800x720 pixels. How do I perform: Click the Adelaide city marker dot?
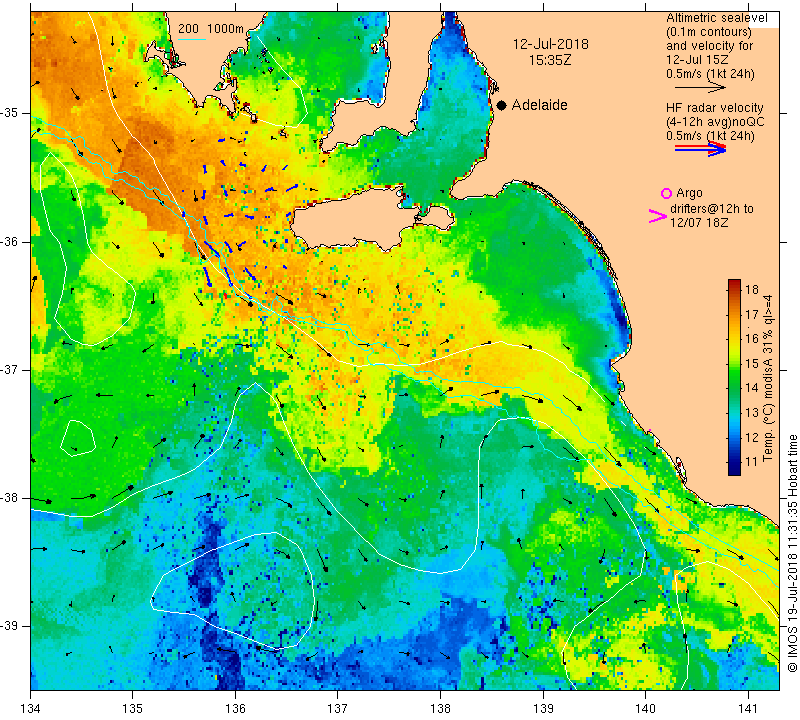click(x=502, y=105)
